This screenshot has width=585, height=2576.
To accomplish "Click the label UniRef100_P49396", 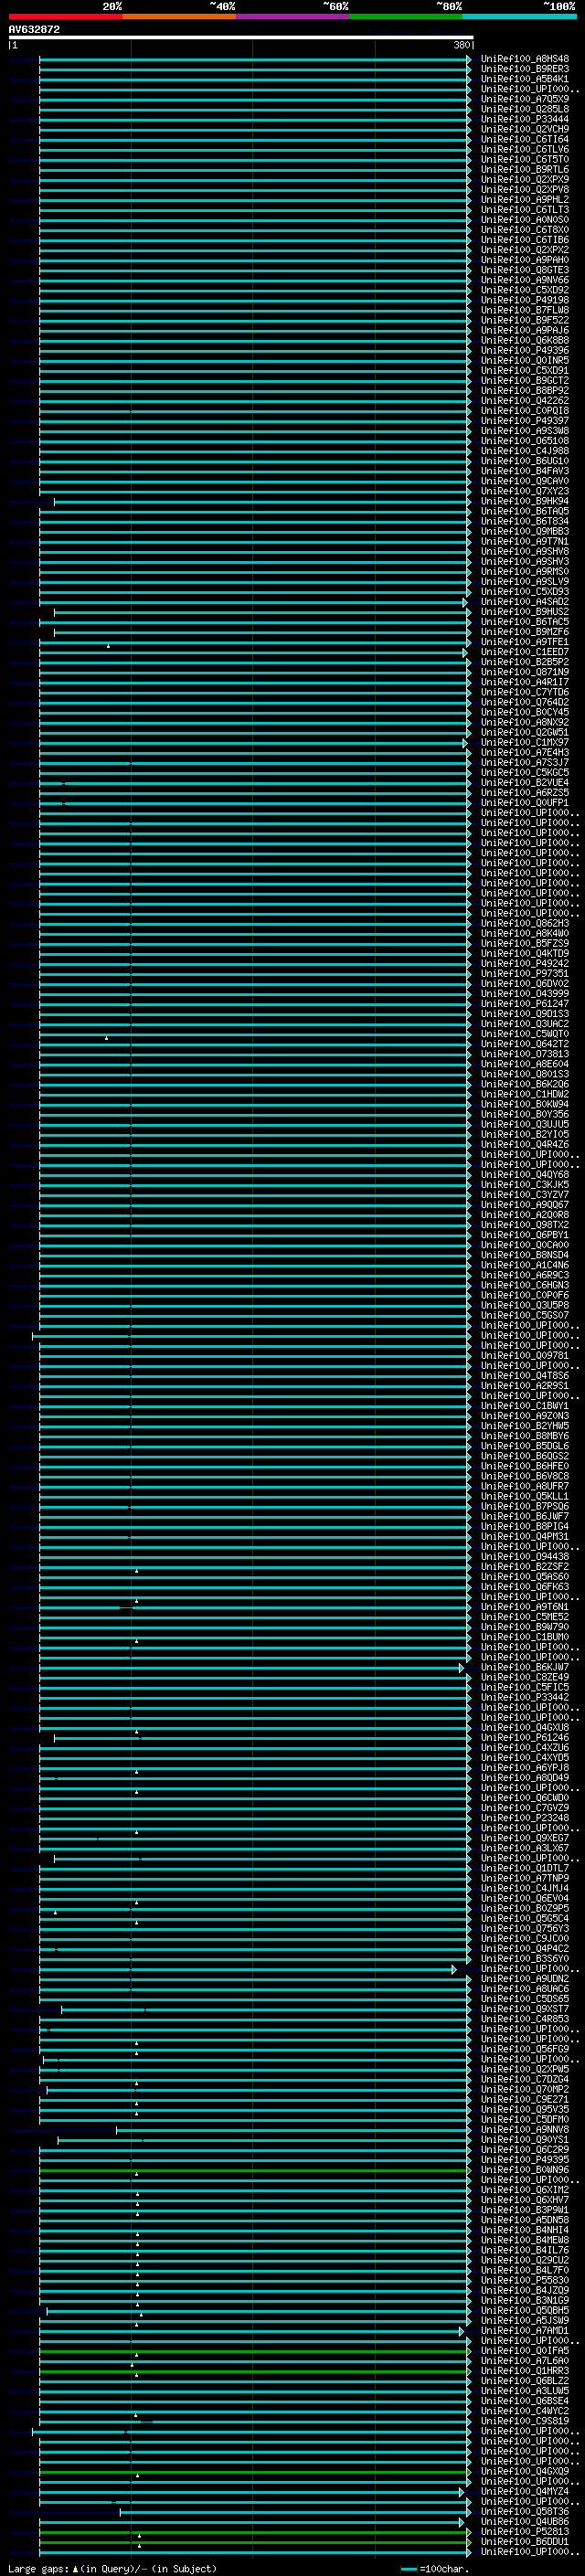I will 525,351.
